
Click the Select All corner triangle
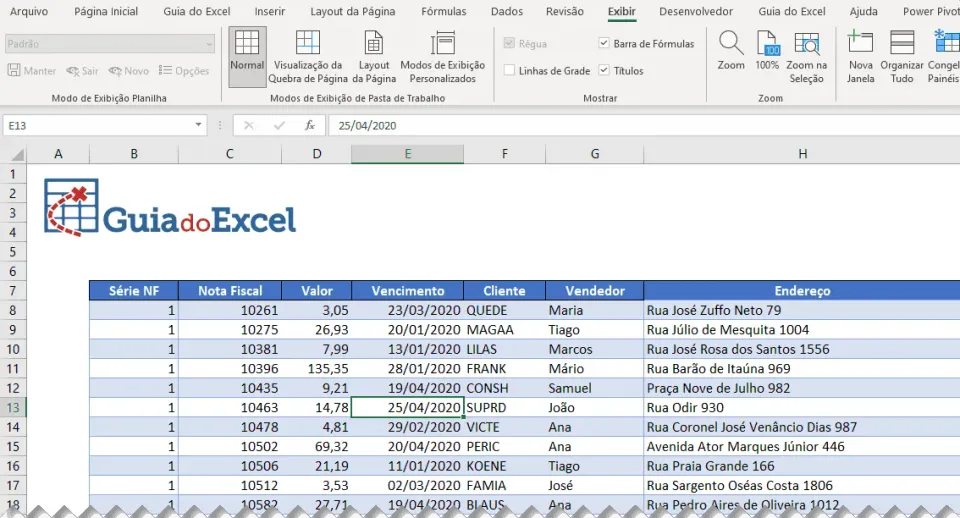[17, 154]
